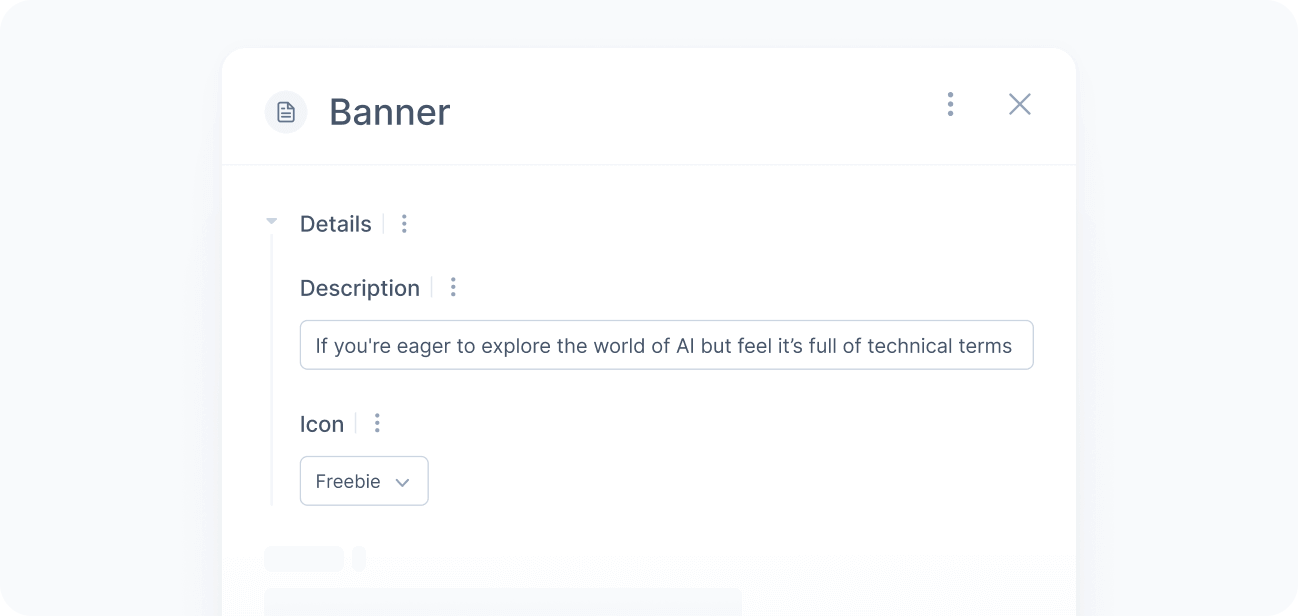Viewport: 1298px width, 616px height.
Task: Open the three-dot menu next to Details
Action: 404,224
